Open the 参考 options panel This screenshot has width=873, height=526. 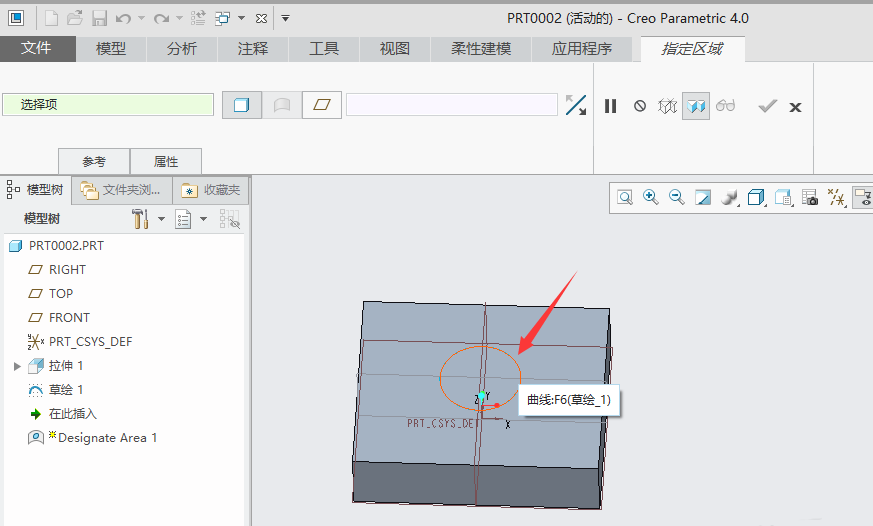94,161
